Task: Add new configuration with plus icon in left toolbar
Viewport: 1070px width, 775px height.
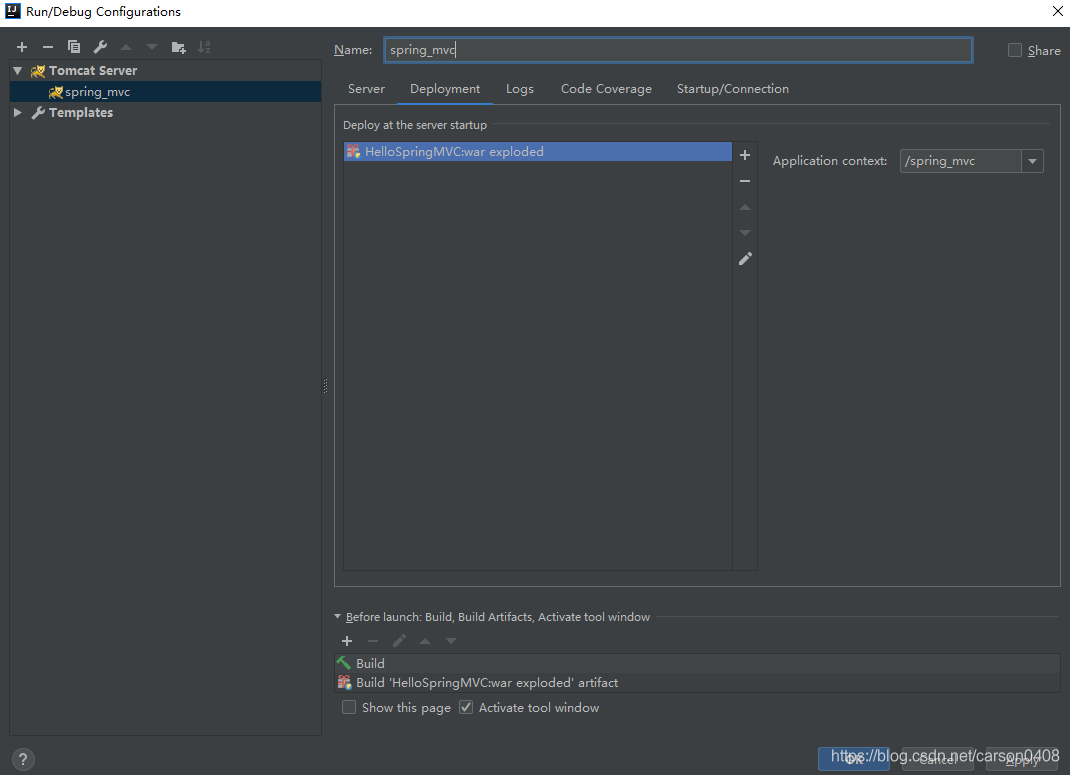Action: click(22, 47)
